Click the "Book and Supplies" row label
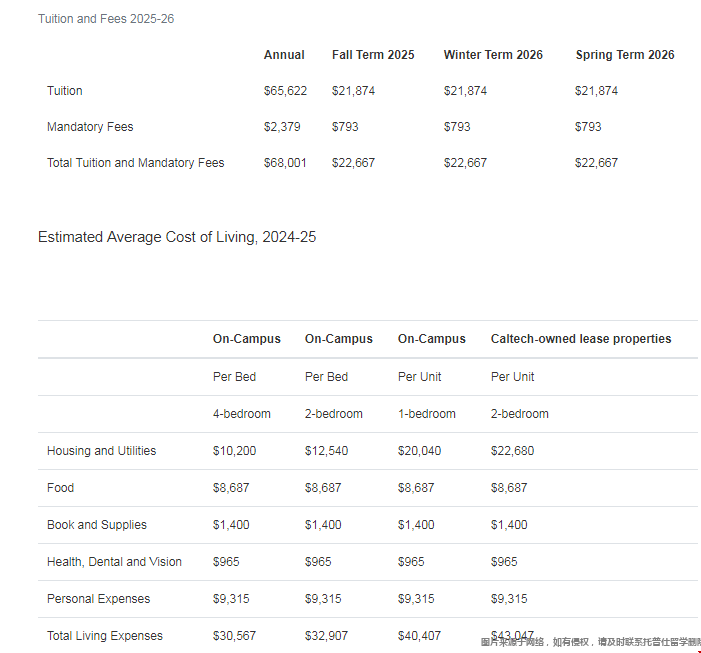 pos(97,525)
